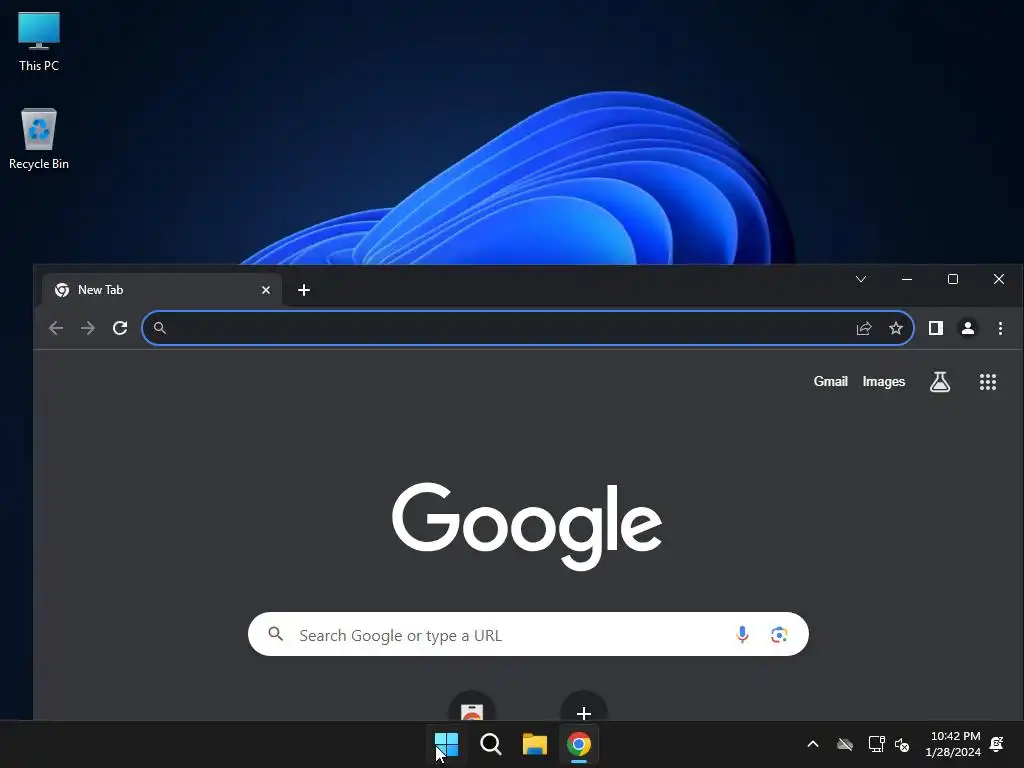The width and height of the screenshot is (1024, 768).
Task: Click Chrome's forward navigation arrow
Action: point(88,328)
